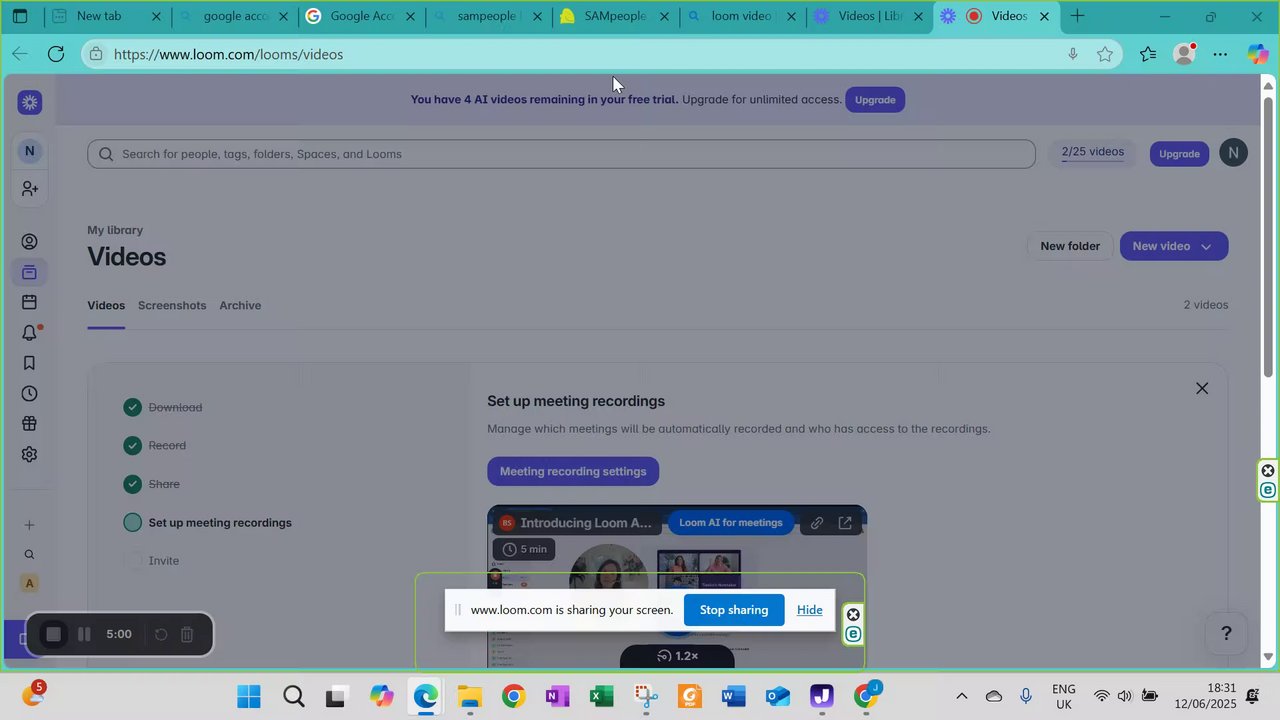Switch to the Screenshots tab
The height and width of the screenshot is (720, 1280).
coord(172,305)
